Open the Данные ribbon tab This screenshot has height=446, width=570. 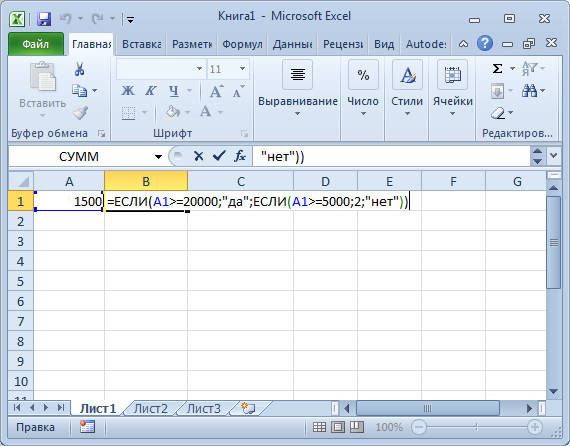[292, 44]
